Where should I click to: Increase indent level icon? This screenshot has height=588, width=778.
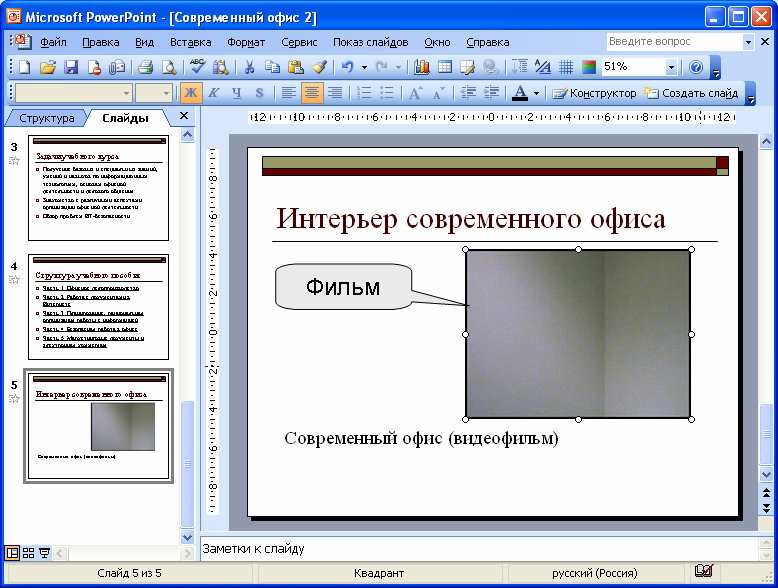point(491,93)
